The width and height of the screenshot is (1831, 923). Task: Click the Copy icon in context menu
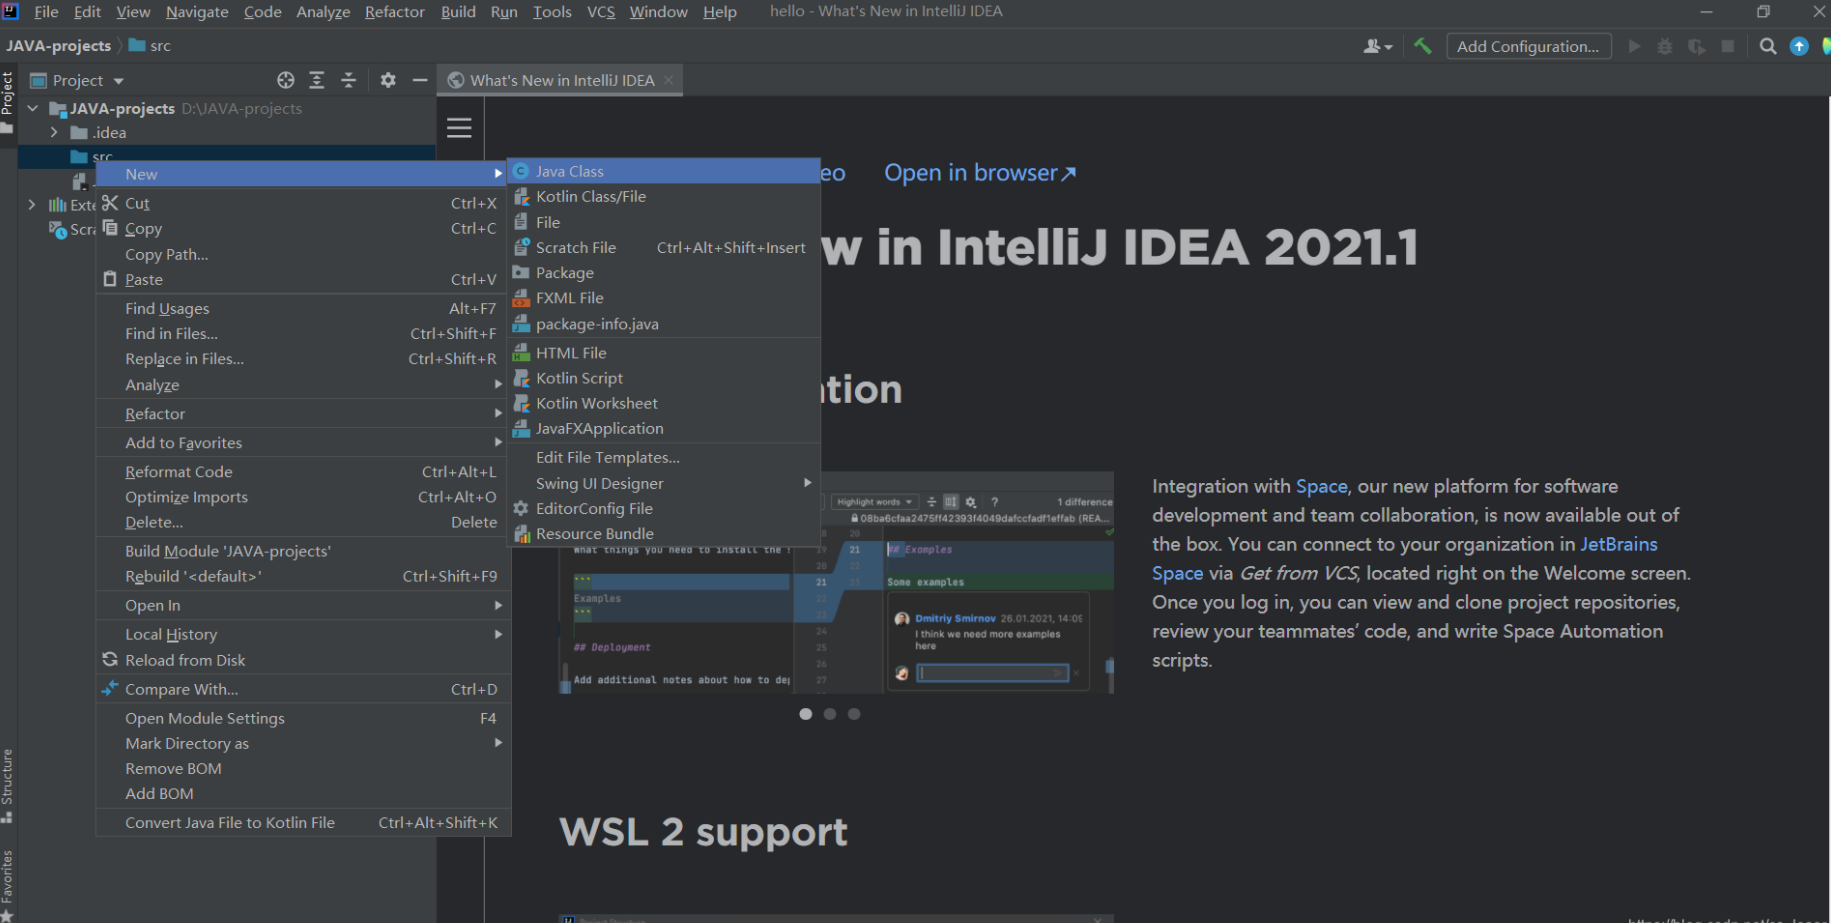point(110,228)
